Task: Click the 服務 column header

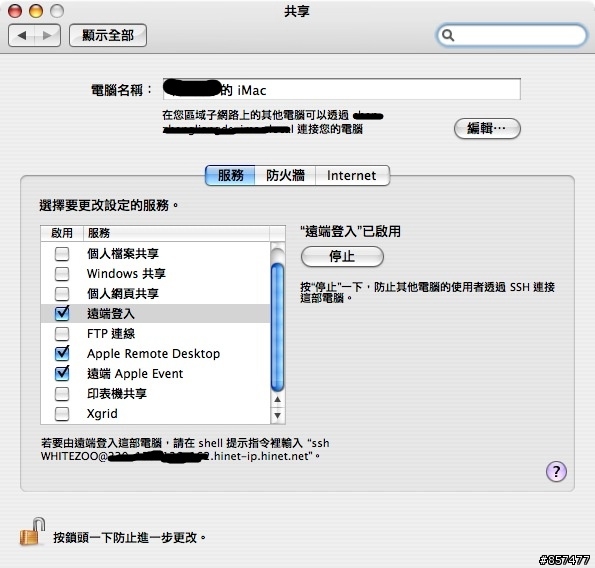Action: [176, 233]
